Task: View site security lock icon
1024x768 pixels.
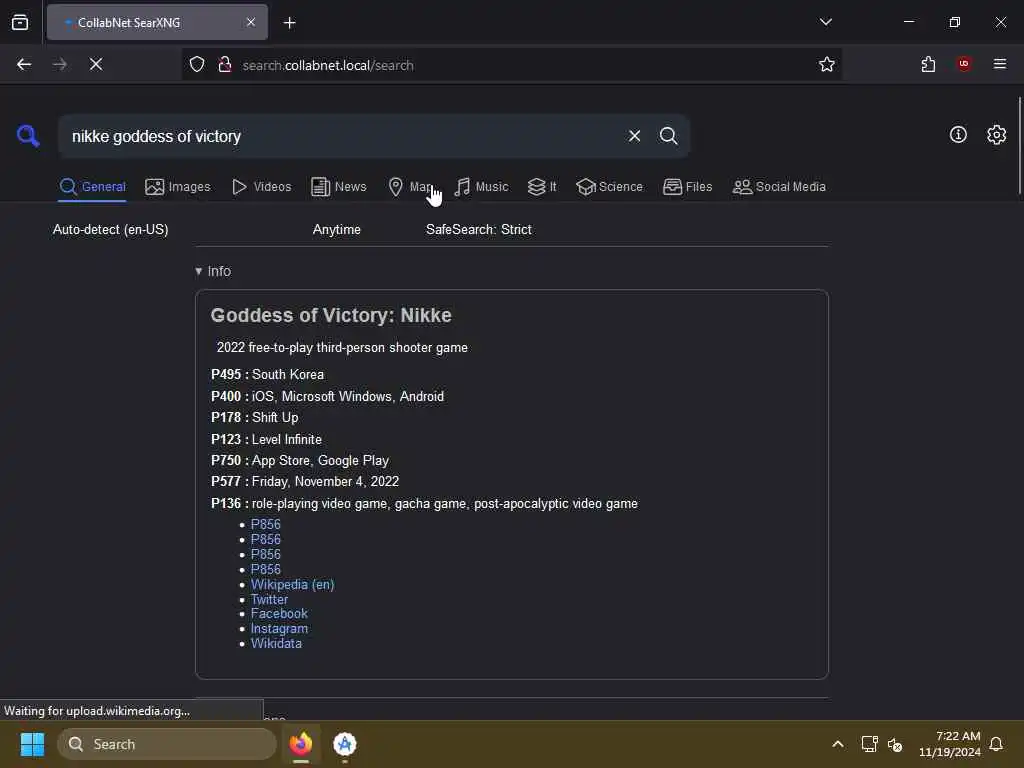Action: [x=225, y=64]
